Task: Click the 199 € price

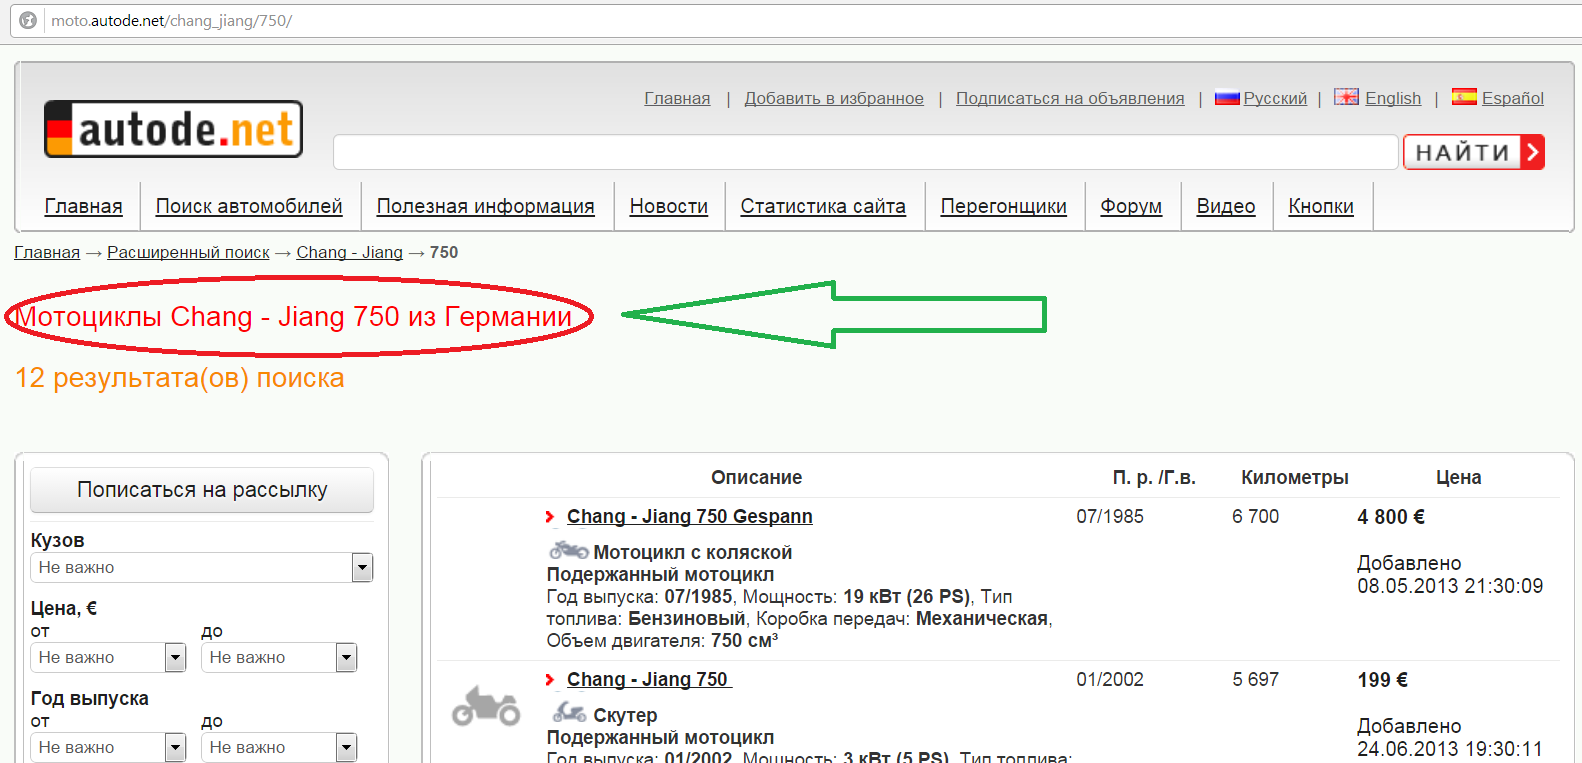Action: (x=1383, y=680)
